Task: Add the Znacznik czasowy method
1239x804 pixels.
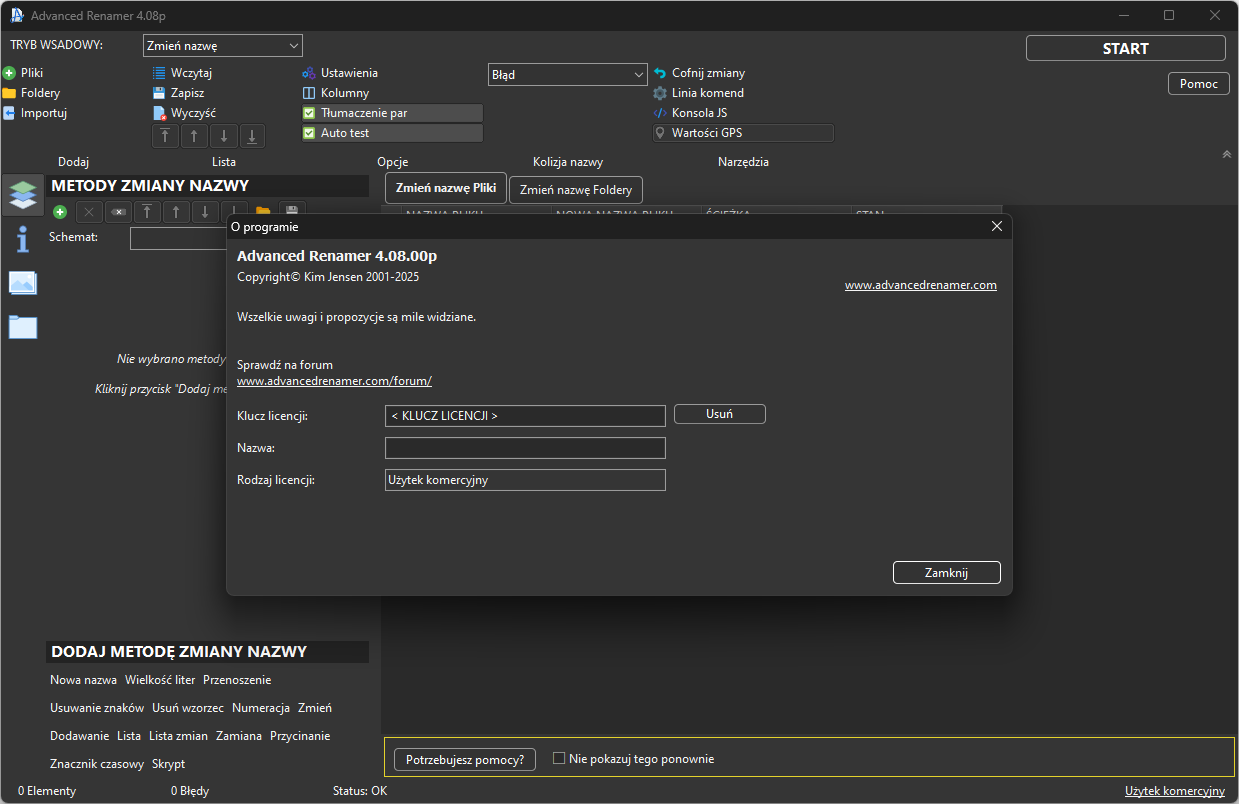Action: coord(97,764)
